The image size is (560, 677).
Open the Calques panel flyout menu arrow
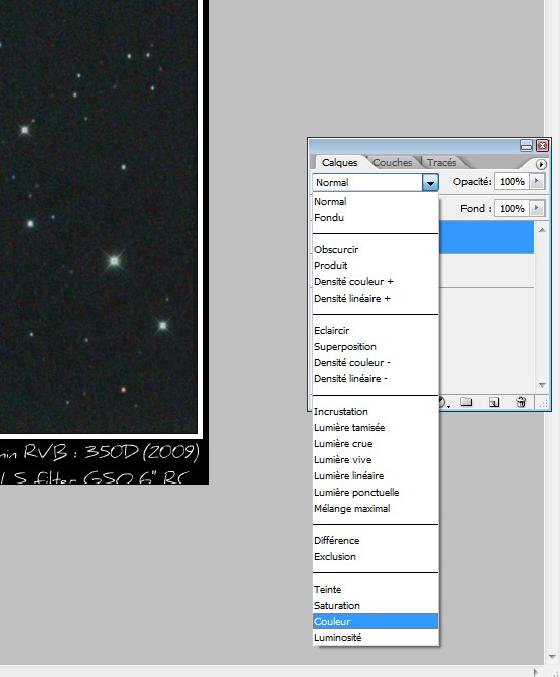(x=541, y=165)
